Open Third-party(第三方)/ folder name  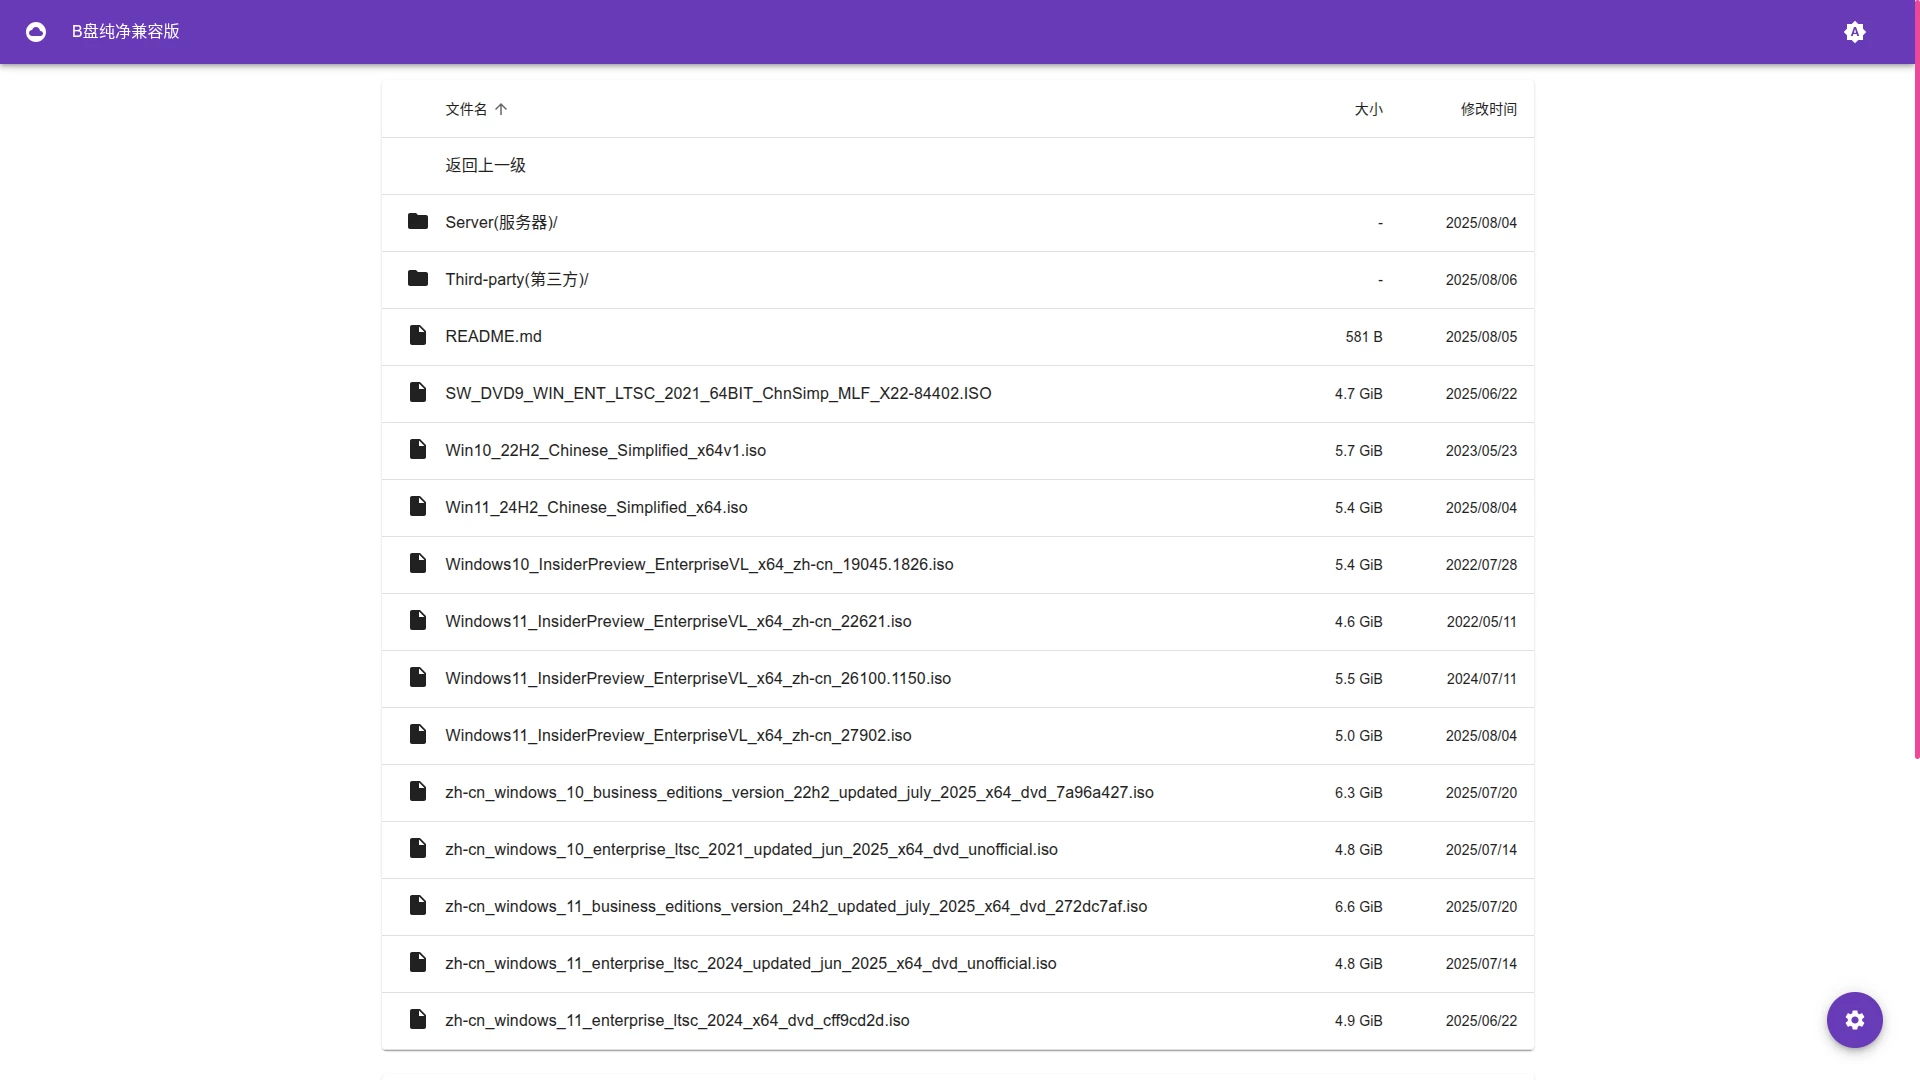coord(516,279)
